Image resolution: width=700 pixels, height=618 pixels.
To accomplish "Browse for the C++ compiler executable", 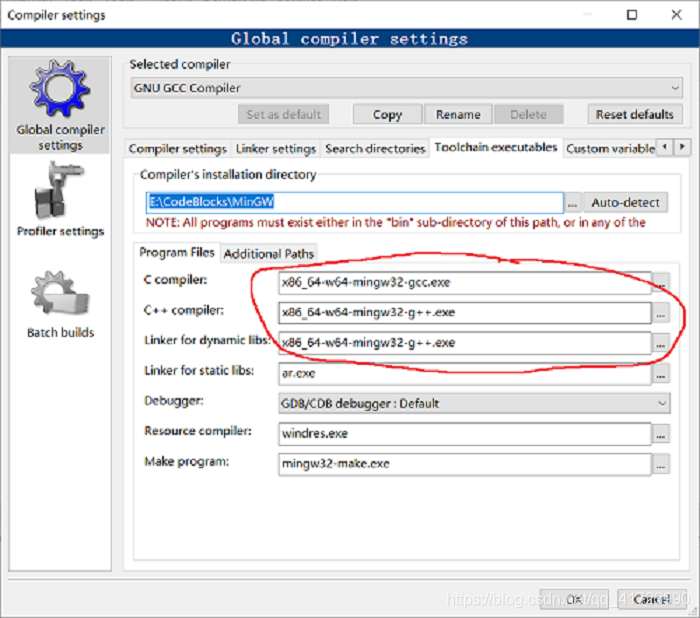I will pos(661,313).
